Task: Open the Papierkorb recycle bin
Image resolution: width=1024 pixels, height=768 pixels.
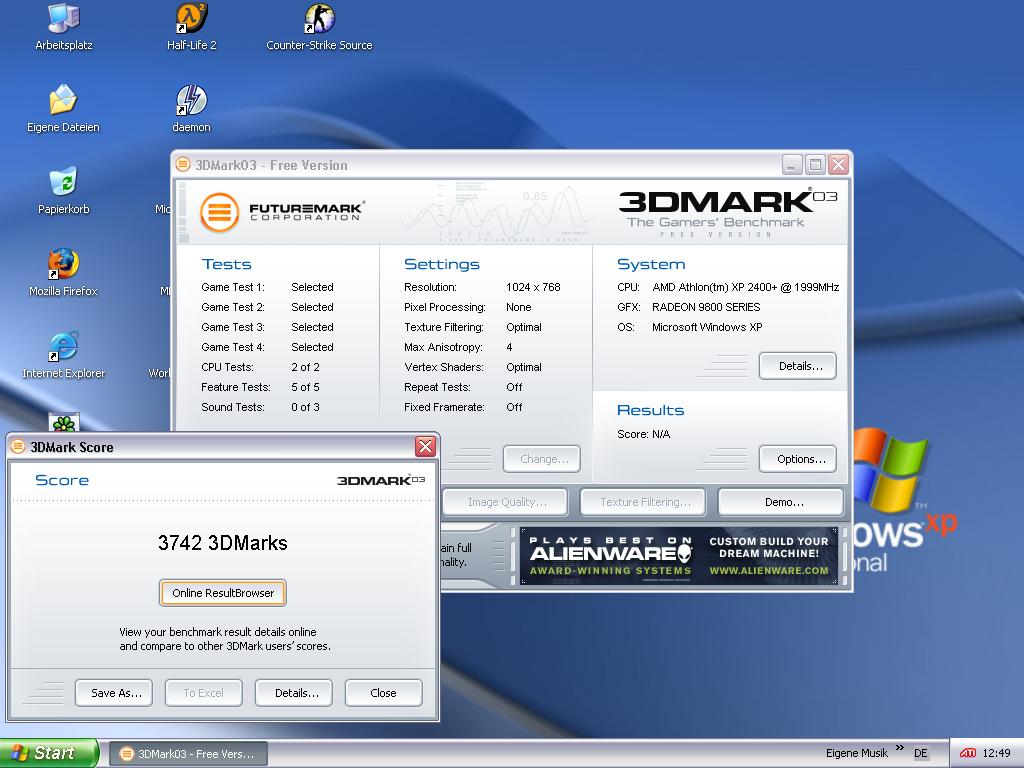Action: pos(63,190)
